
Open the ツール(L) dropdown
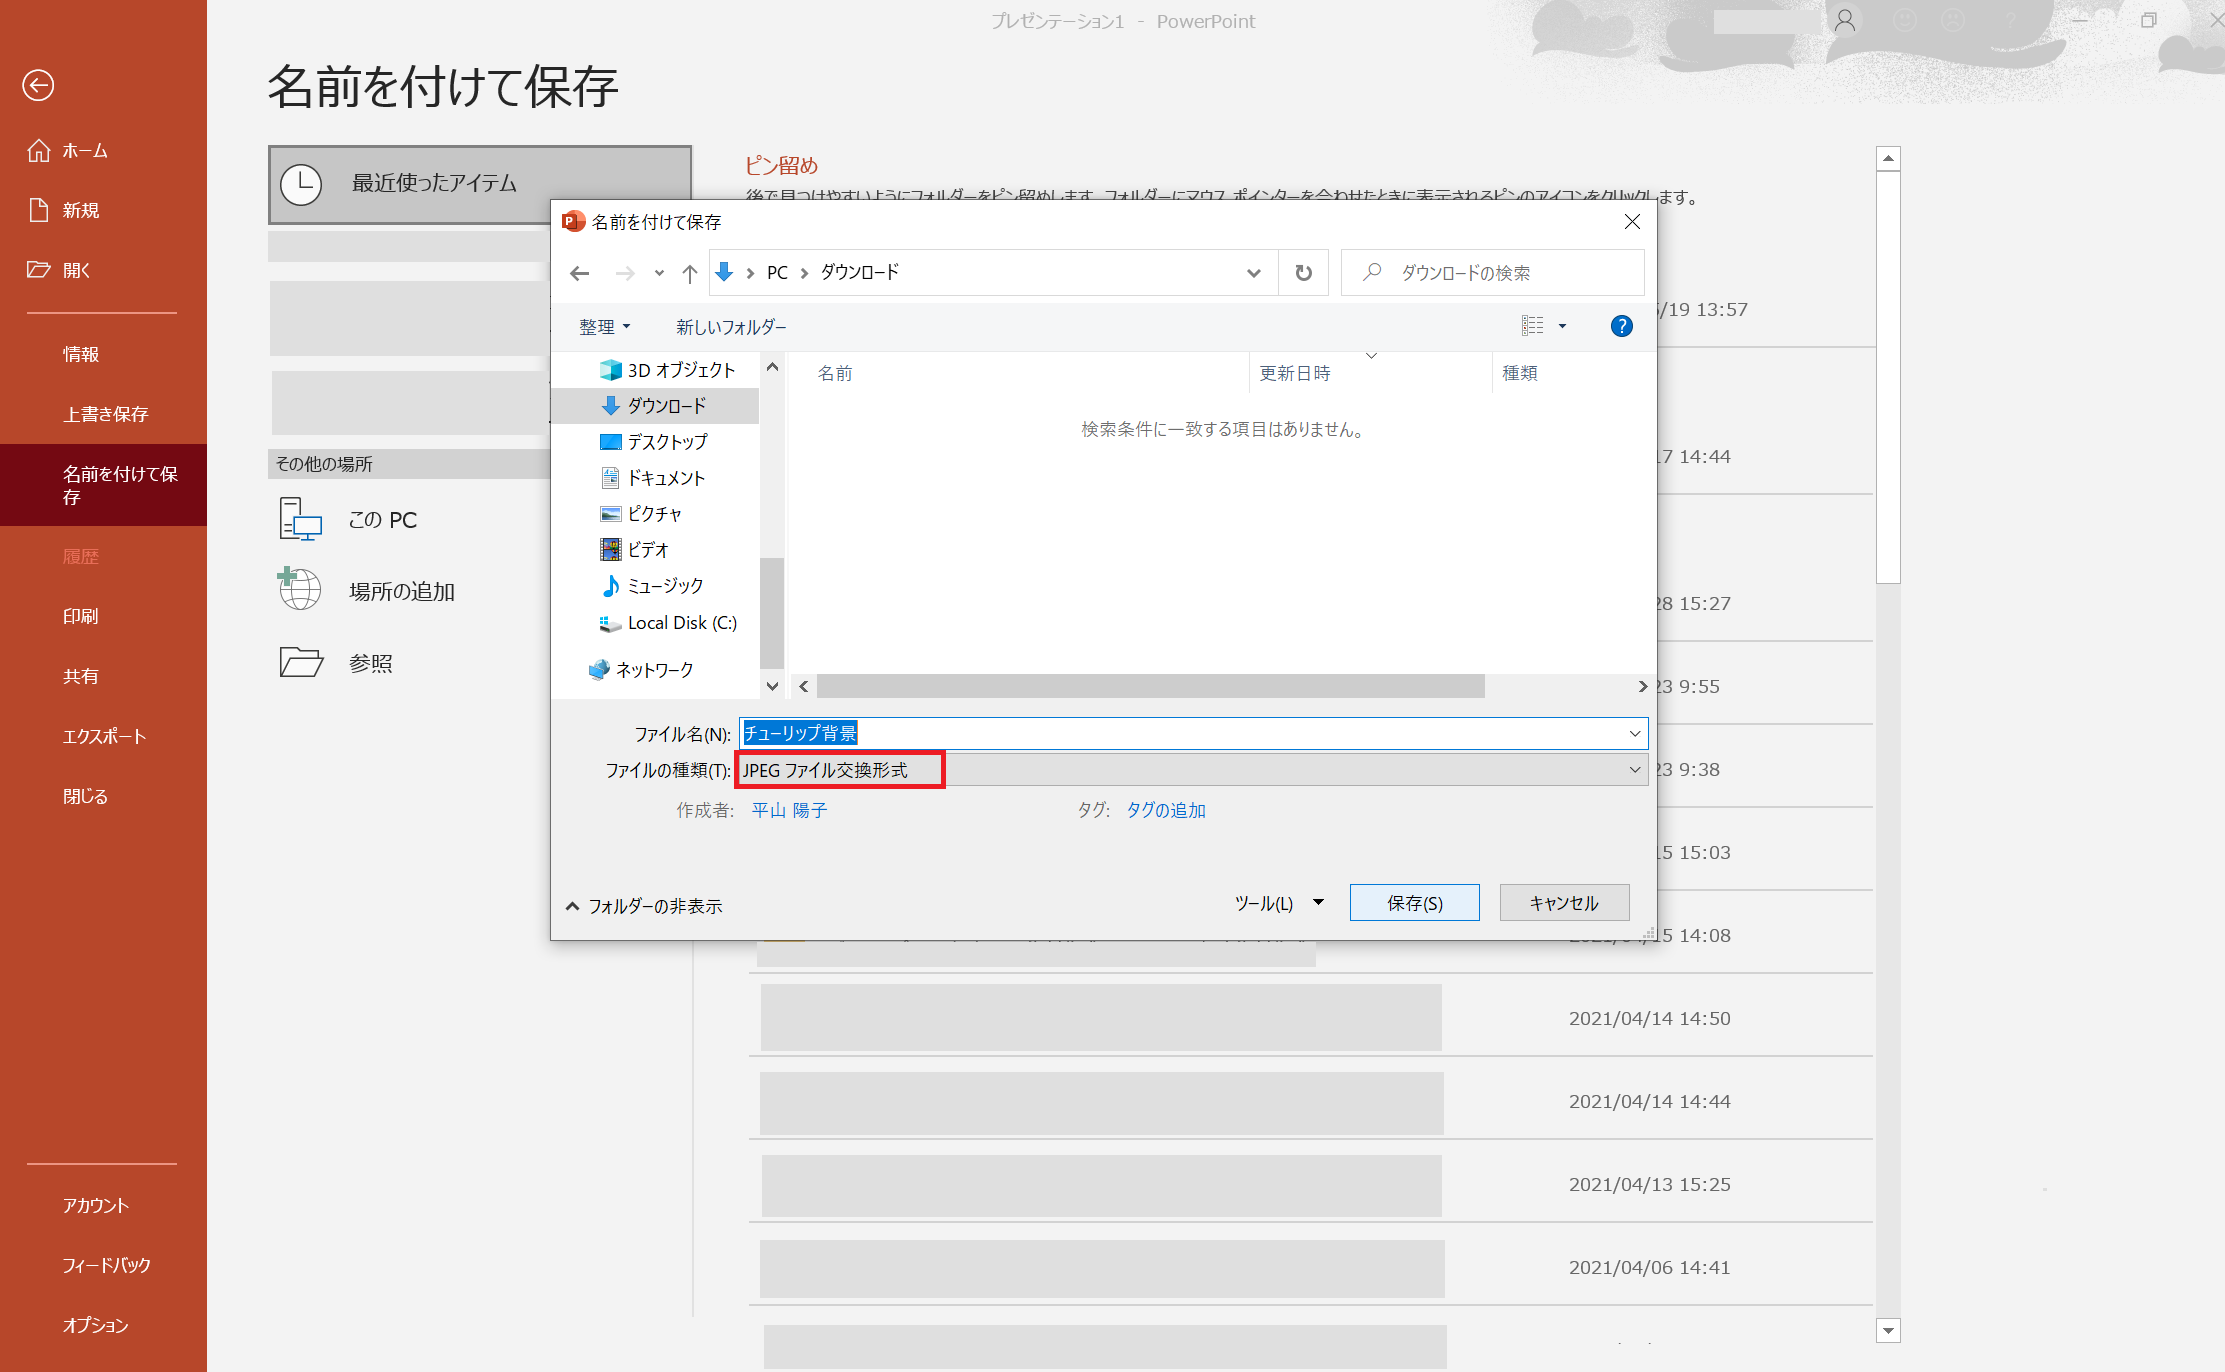point(1279,903)
